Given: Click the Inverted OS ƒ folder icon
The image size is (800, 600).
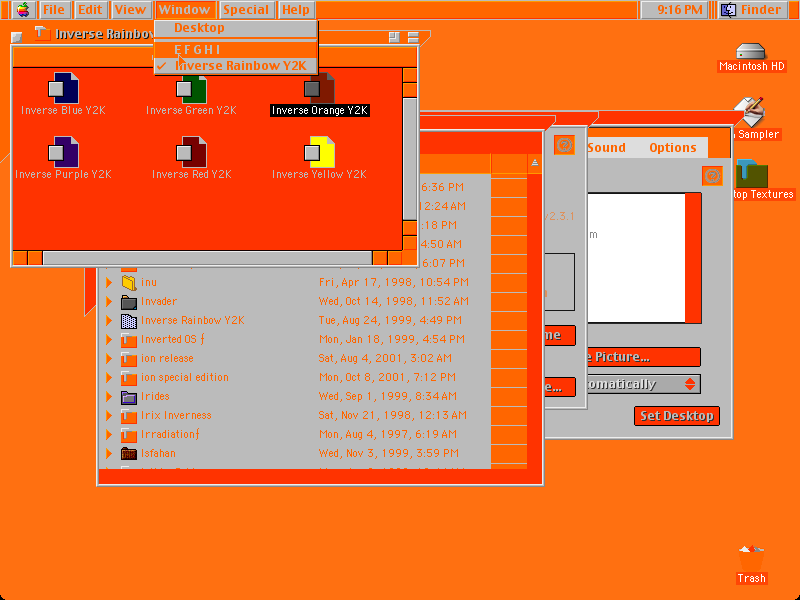Looking at the screenshot, I should coord(129,339).
